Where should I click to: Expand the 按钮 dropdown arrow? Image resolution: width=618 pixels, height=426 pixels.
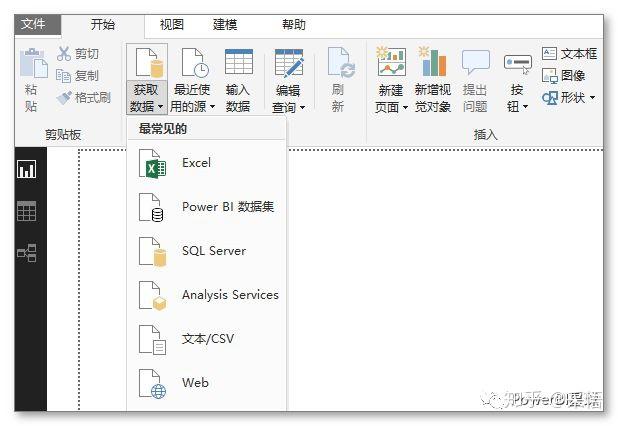525,106
